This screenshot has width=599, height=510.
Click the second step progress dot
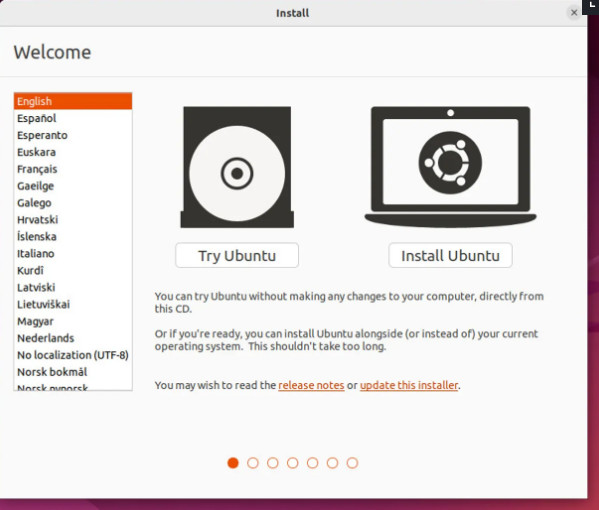pos(253,463)
